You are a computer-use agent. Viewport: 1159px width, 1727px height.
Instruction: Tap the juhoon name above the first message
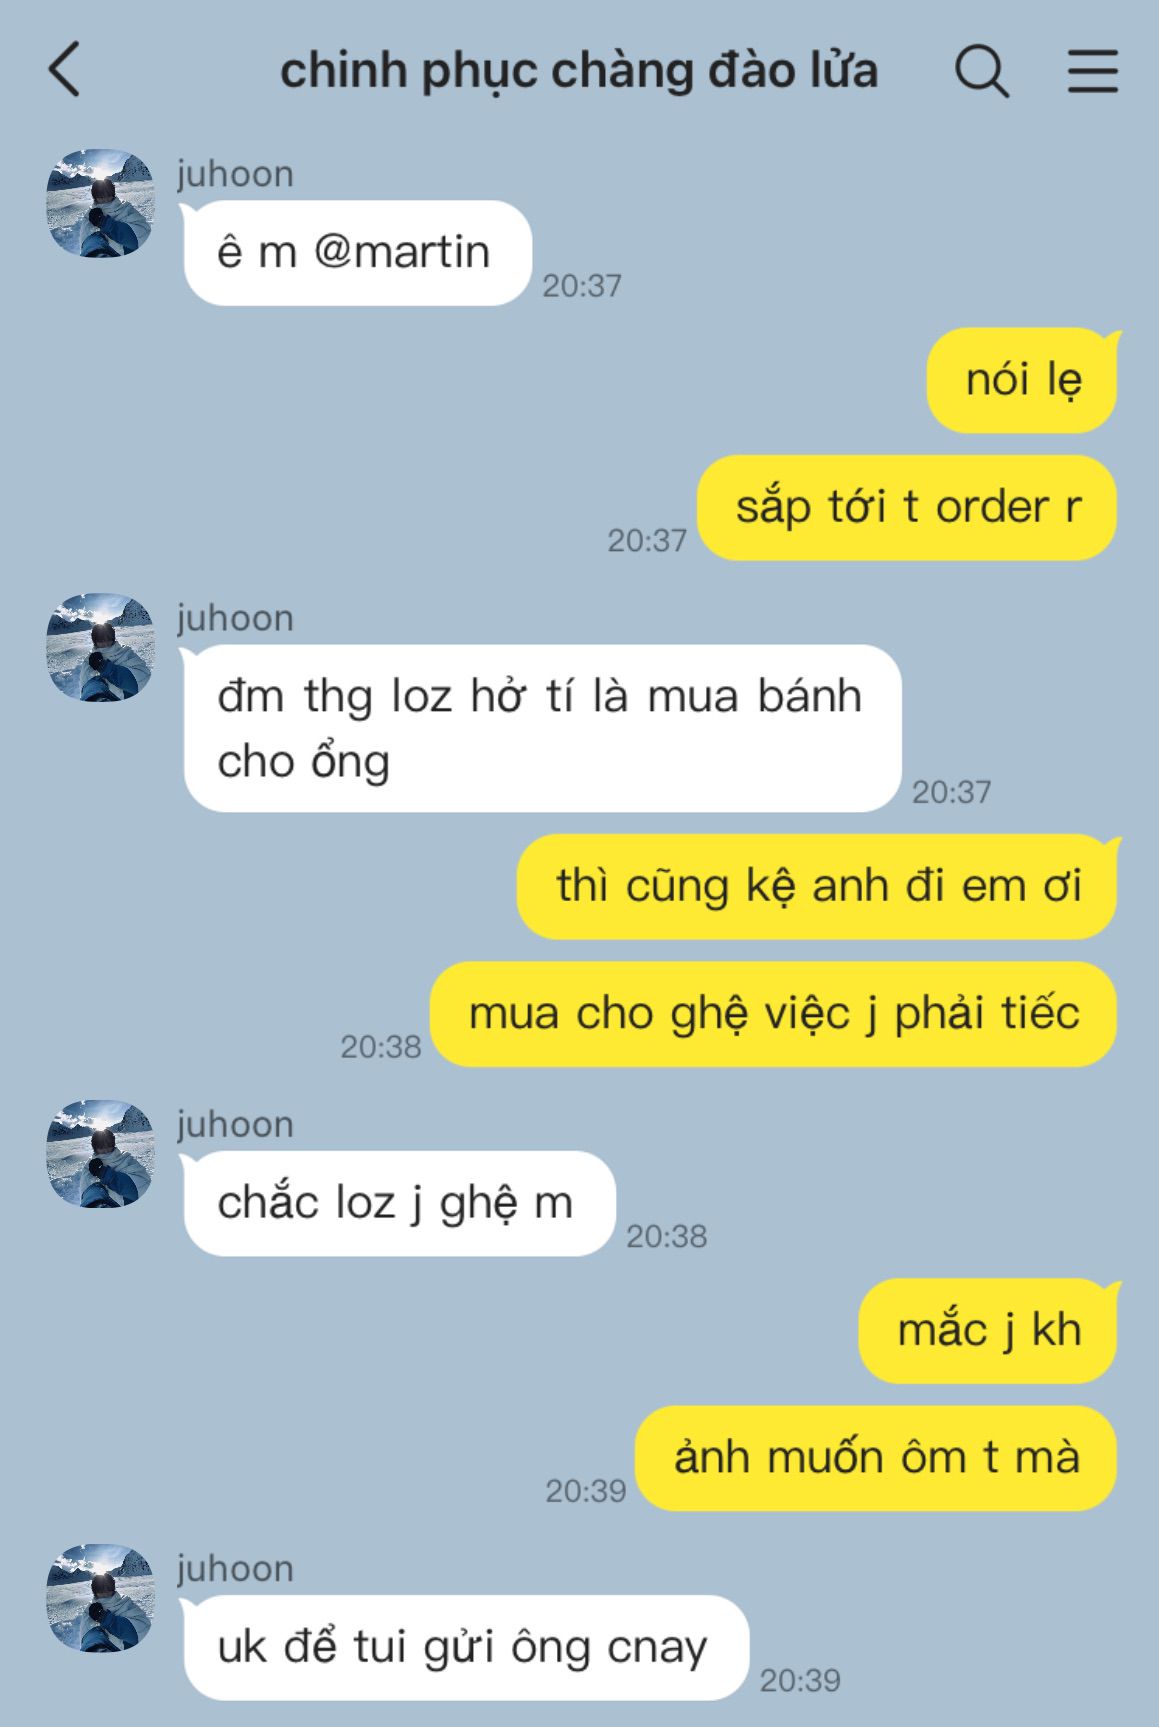coord(235,174)
